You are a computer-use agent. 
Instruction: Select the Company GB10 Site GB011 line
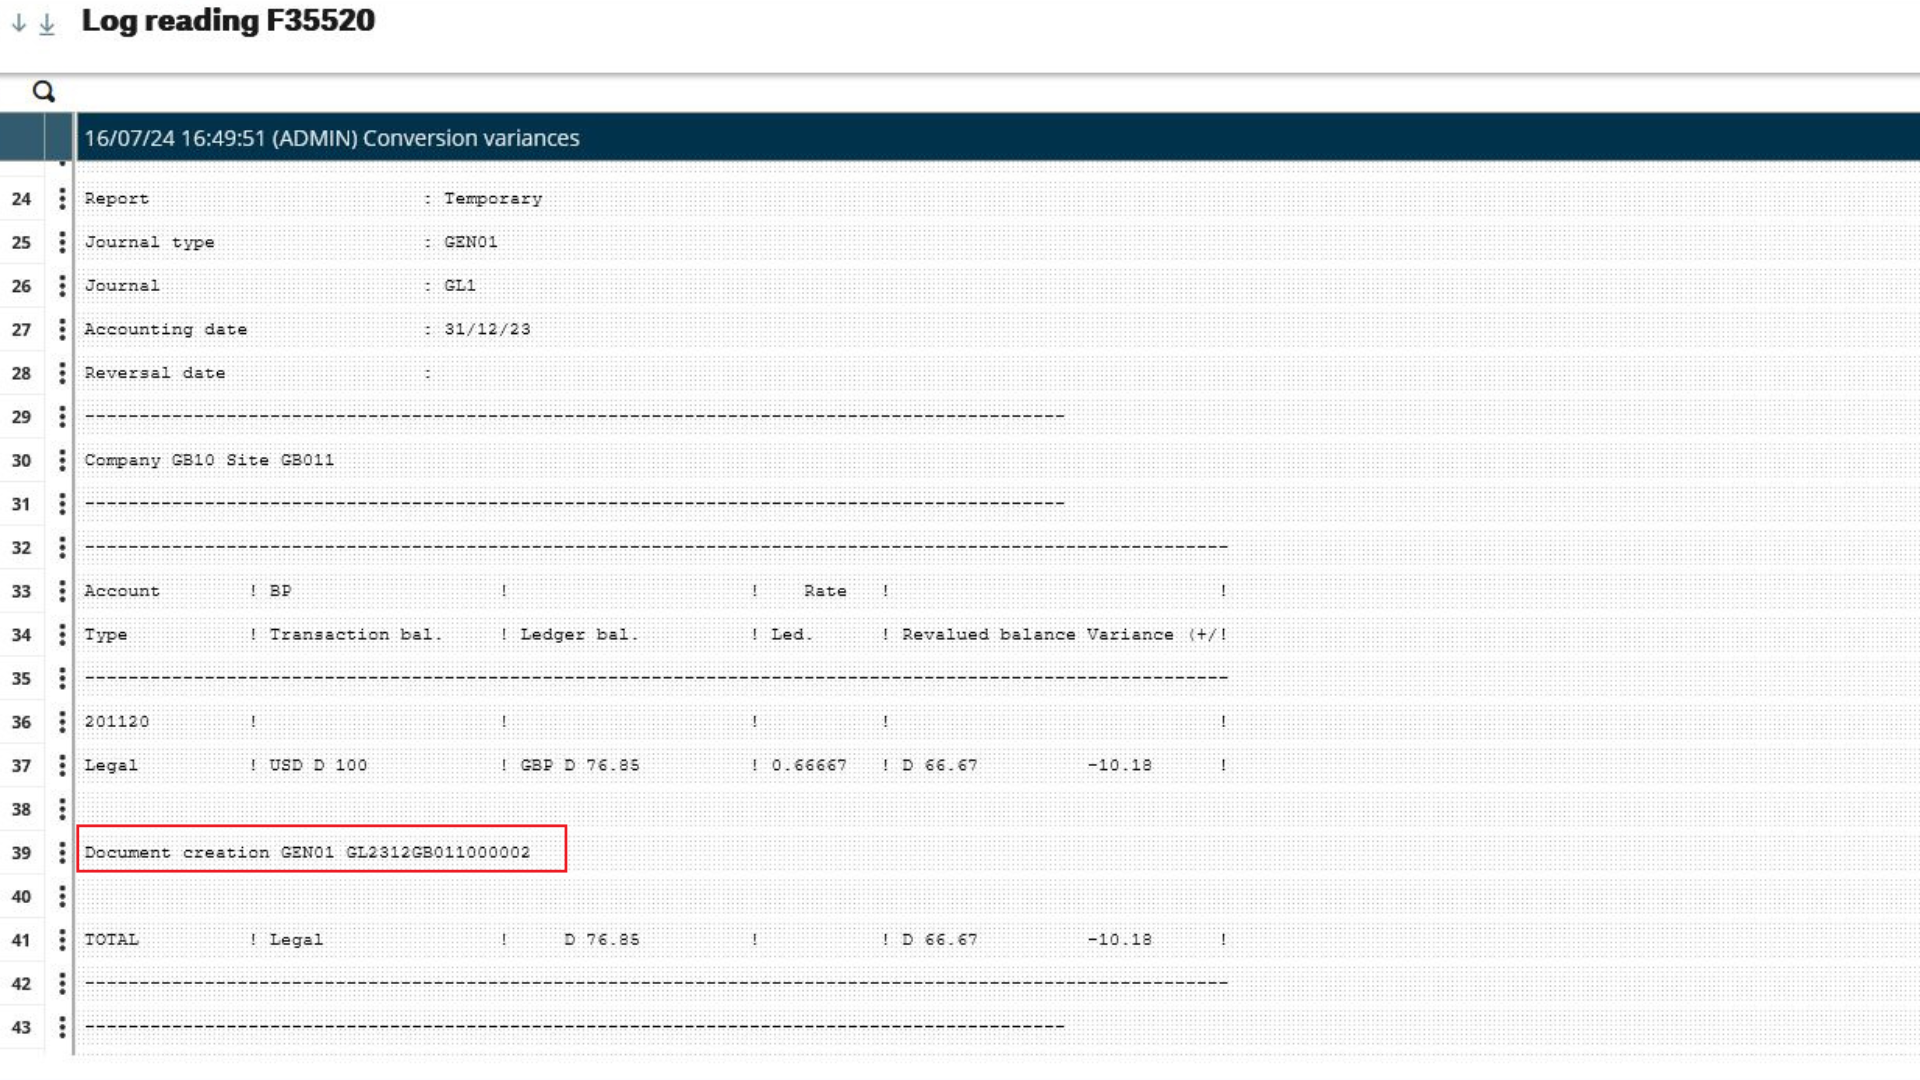point(209,460)
